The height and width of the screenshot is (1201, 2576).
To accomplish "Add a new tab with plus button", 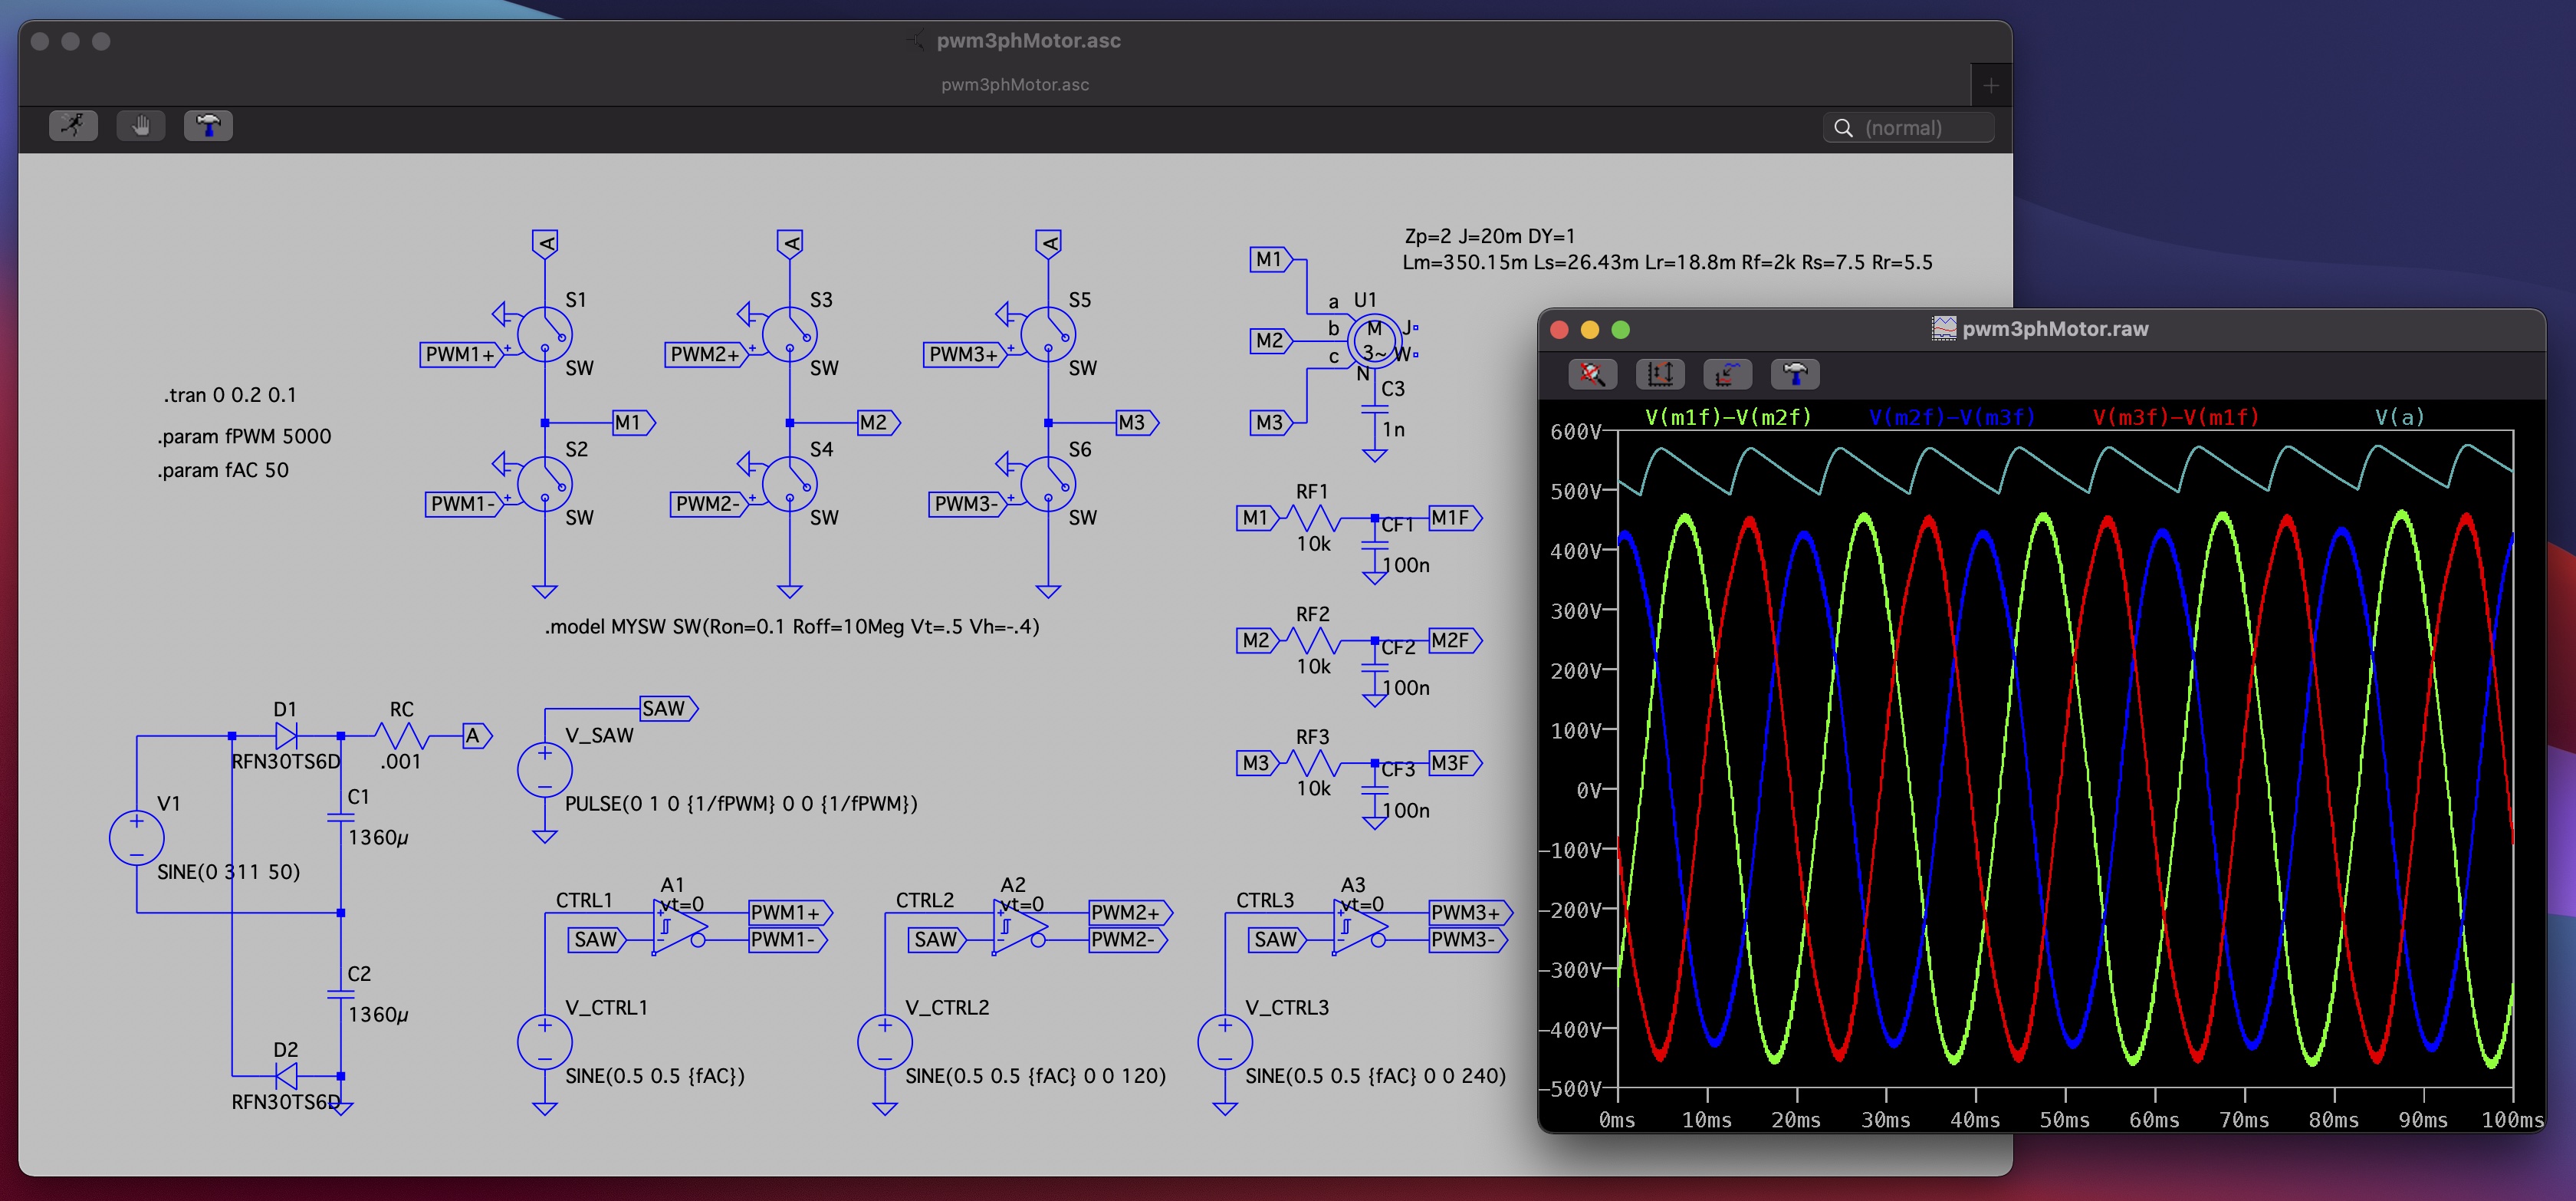I will pyautogui.click(x=1990, y=86).
